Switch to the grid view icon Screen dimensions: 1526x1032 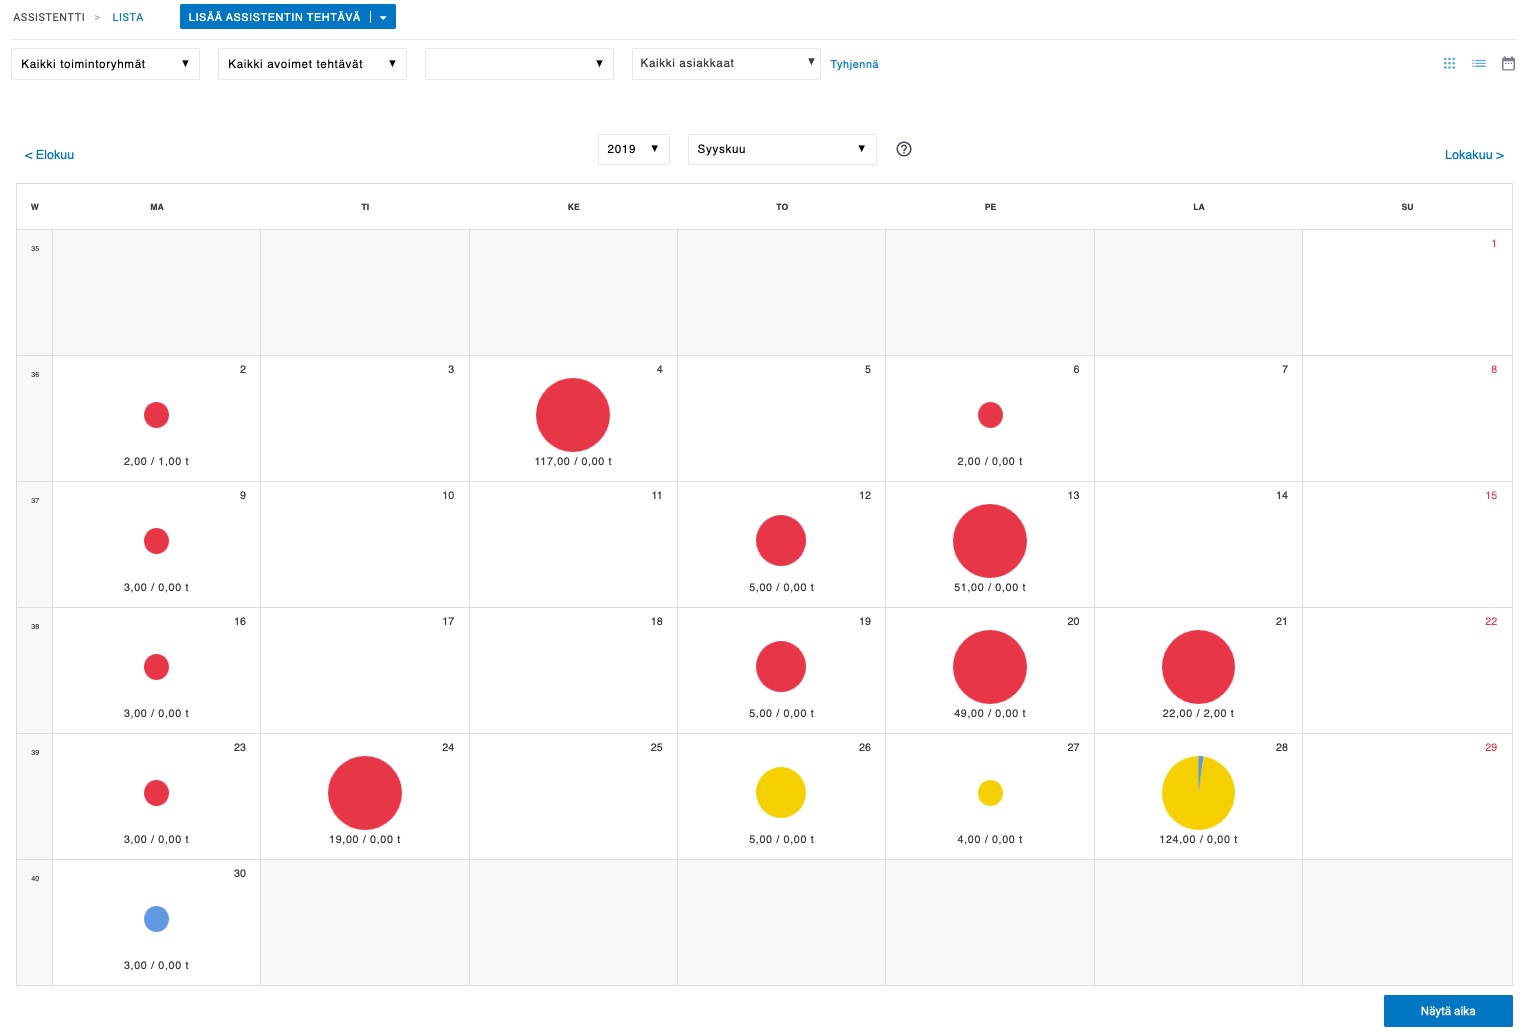point(1449,64)
